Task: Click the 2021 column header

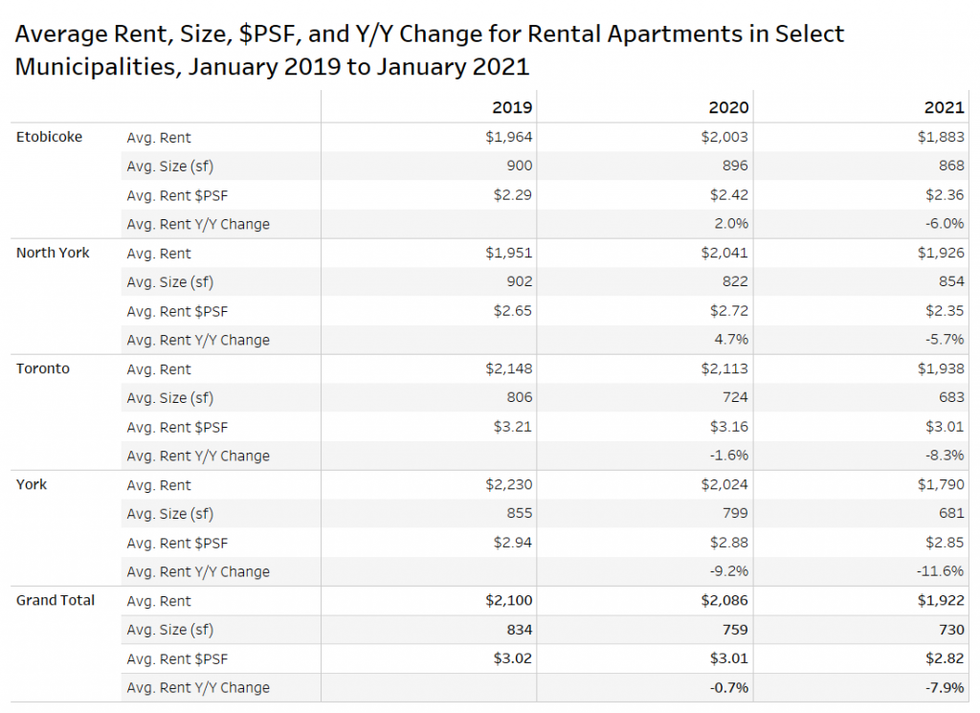Action: [944, 107]
